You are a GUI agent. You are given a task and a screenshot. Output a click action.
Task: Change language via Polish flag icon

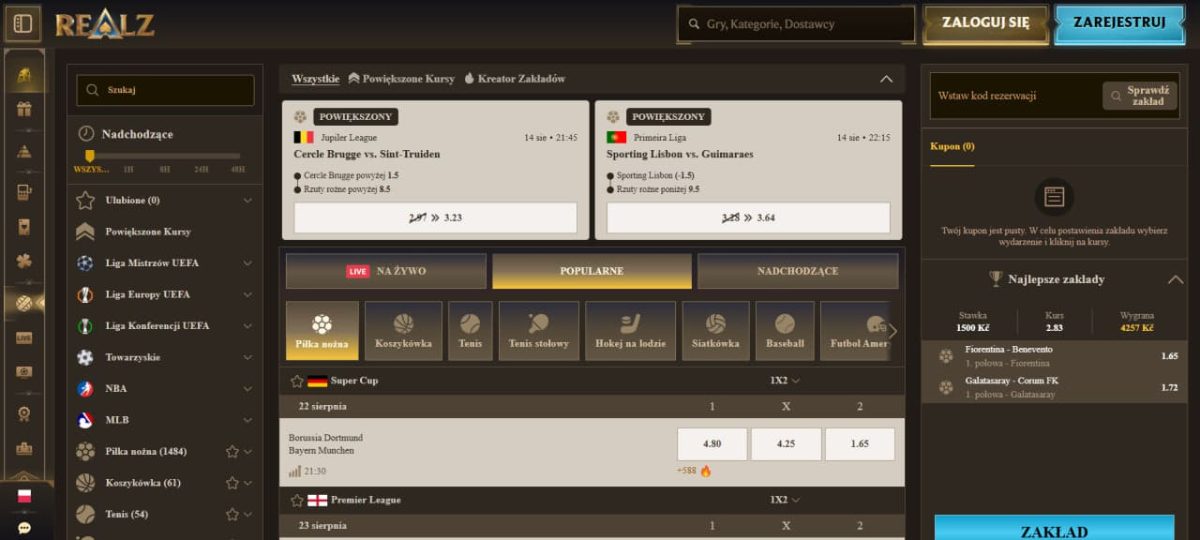click(x=24, y=496)
